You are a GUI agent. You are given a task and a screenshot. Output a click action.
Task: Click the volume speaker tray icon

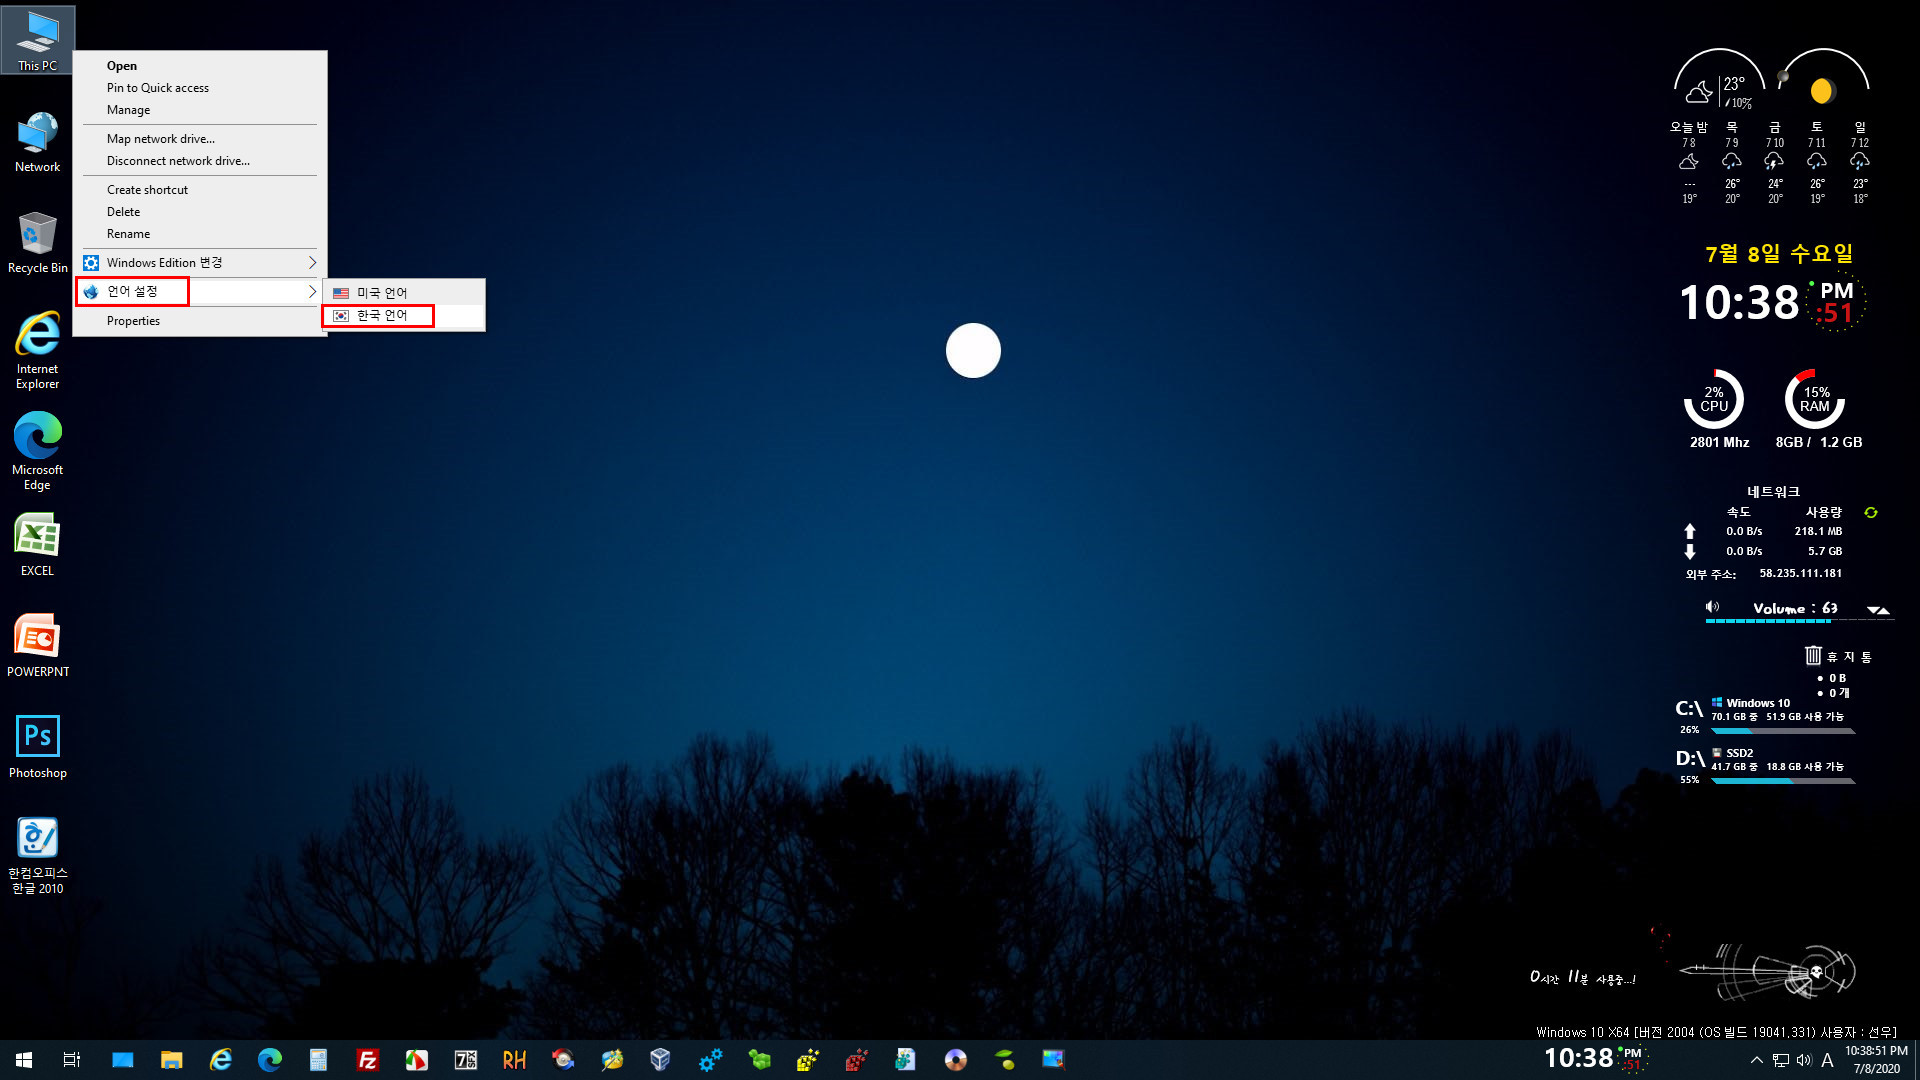(1804, 1061)
